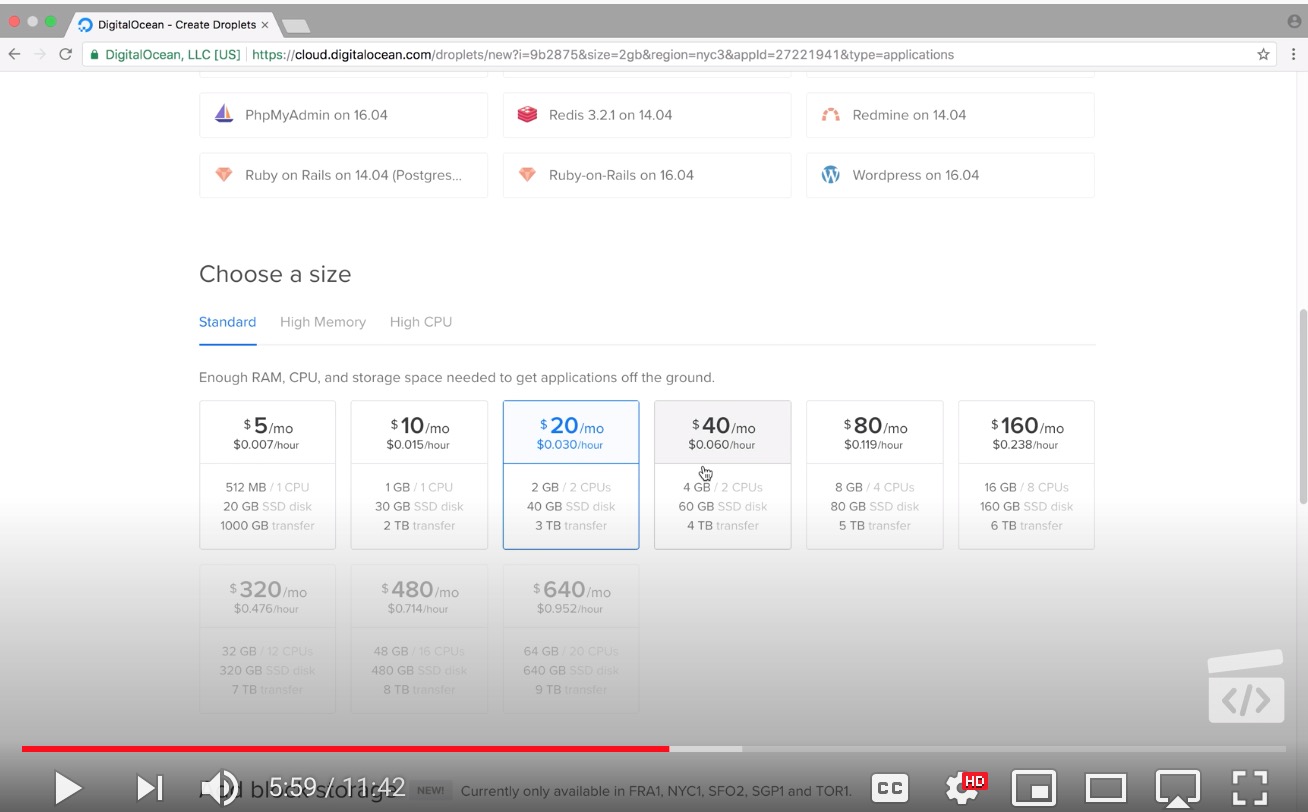Viewport: 1308px width, 812px height.
Task: Enter fullscreen video mode
Action: click(1250, 788)
